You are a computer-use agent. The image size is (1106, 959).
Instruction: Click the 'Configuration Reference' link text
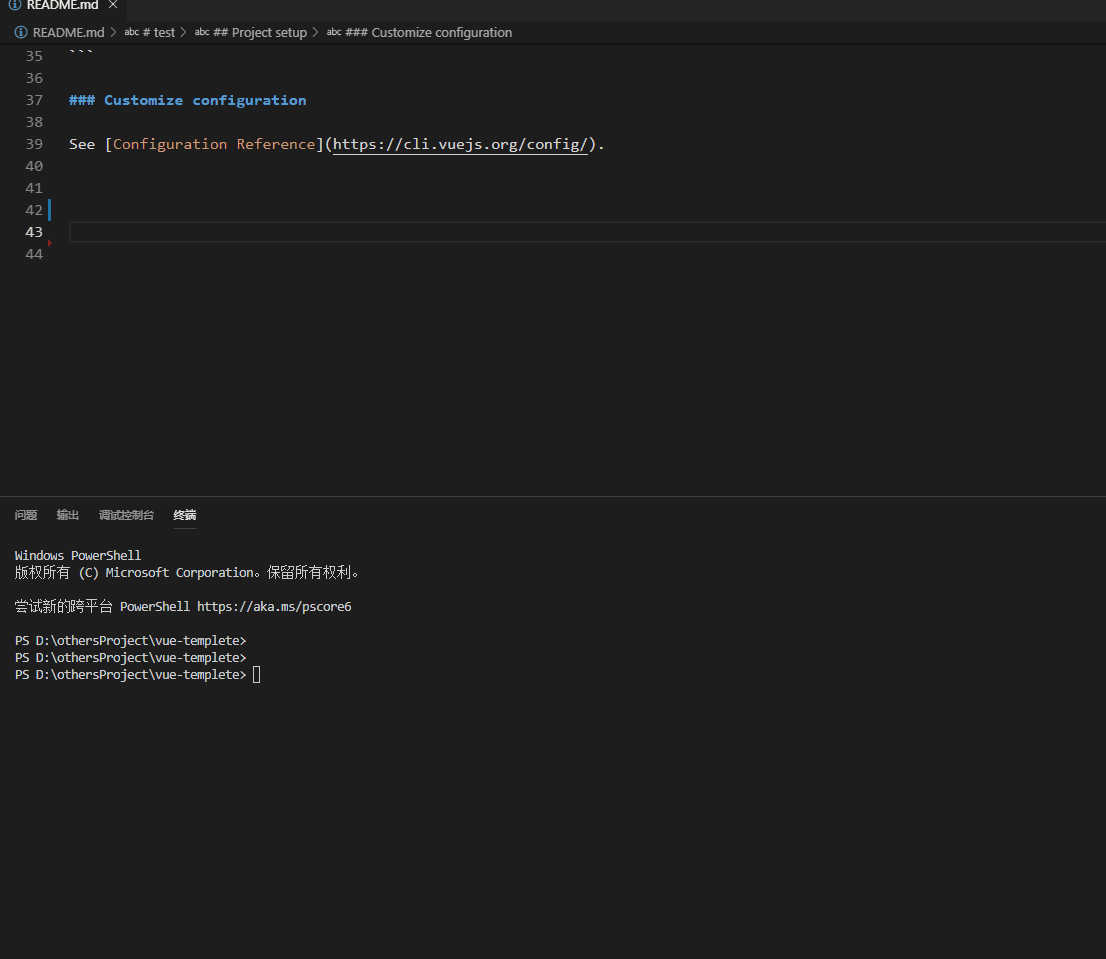(214, 145)
